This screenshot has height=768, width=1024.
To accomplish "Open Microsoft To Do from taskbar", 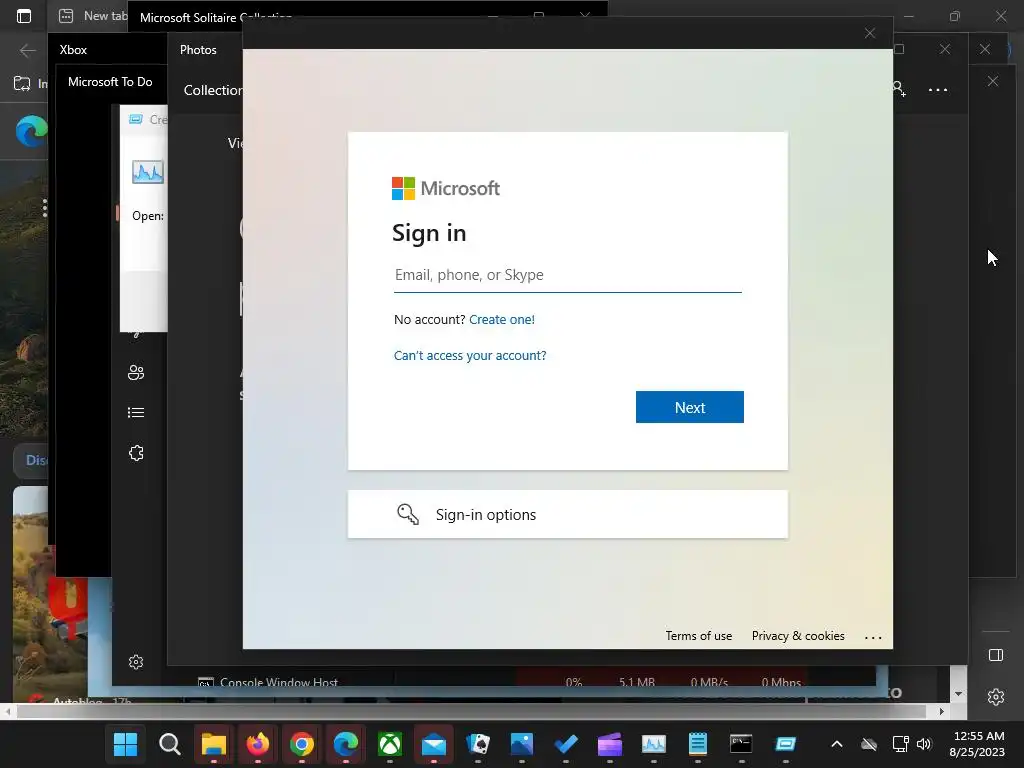I will click(x=566, y=744).
